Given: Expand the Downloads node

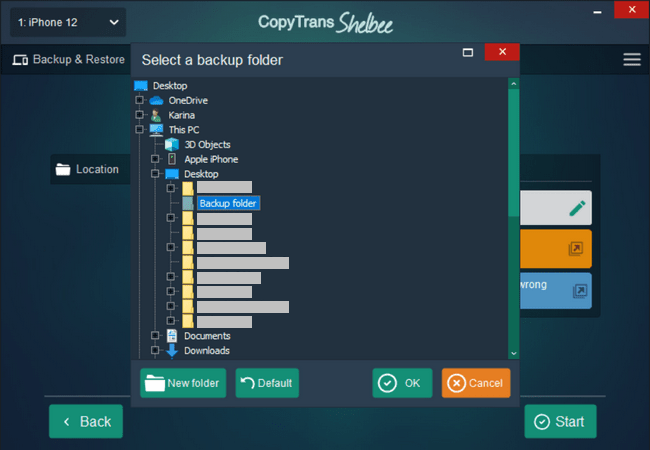Looking at the screenshot, I should click(155, 350).
